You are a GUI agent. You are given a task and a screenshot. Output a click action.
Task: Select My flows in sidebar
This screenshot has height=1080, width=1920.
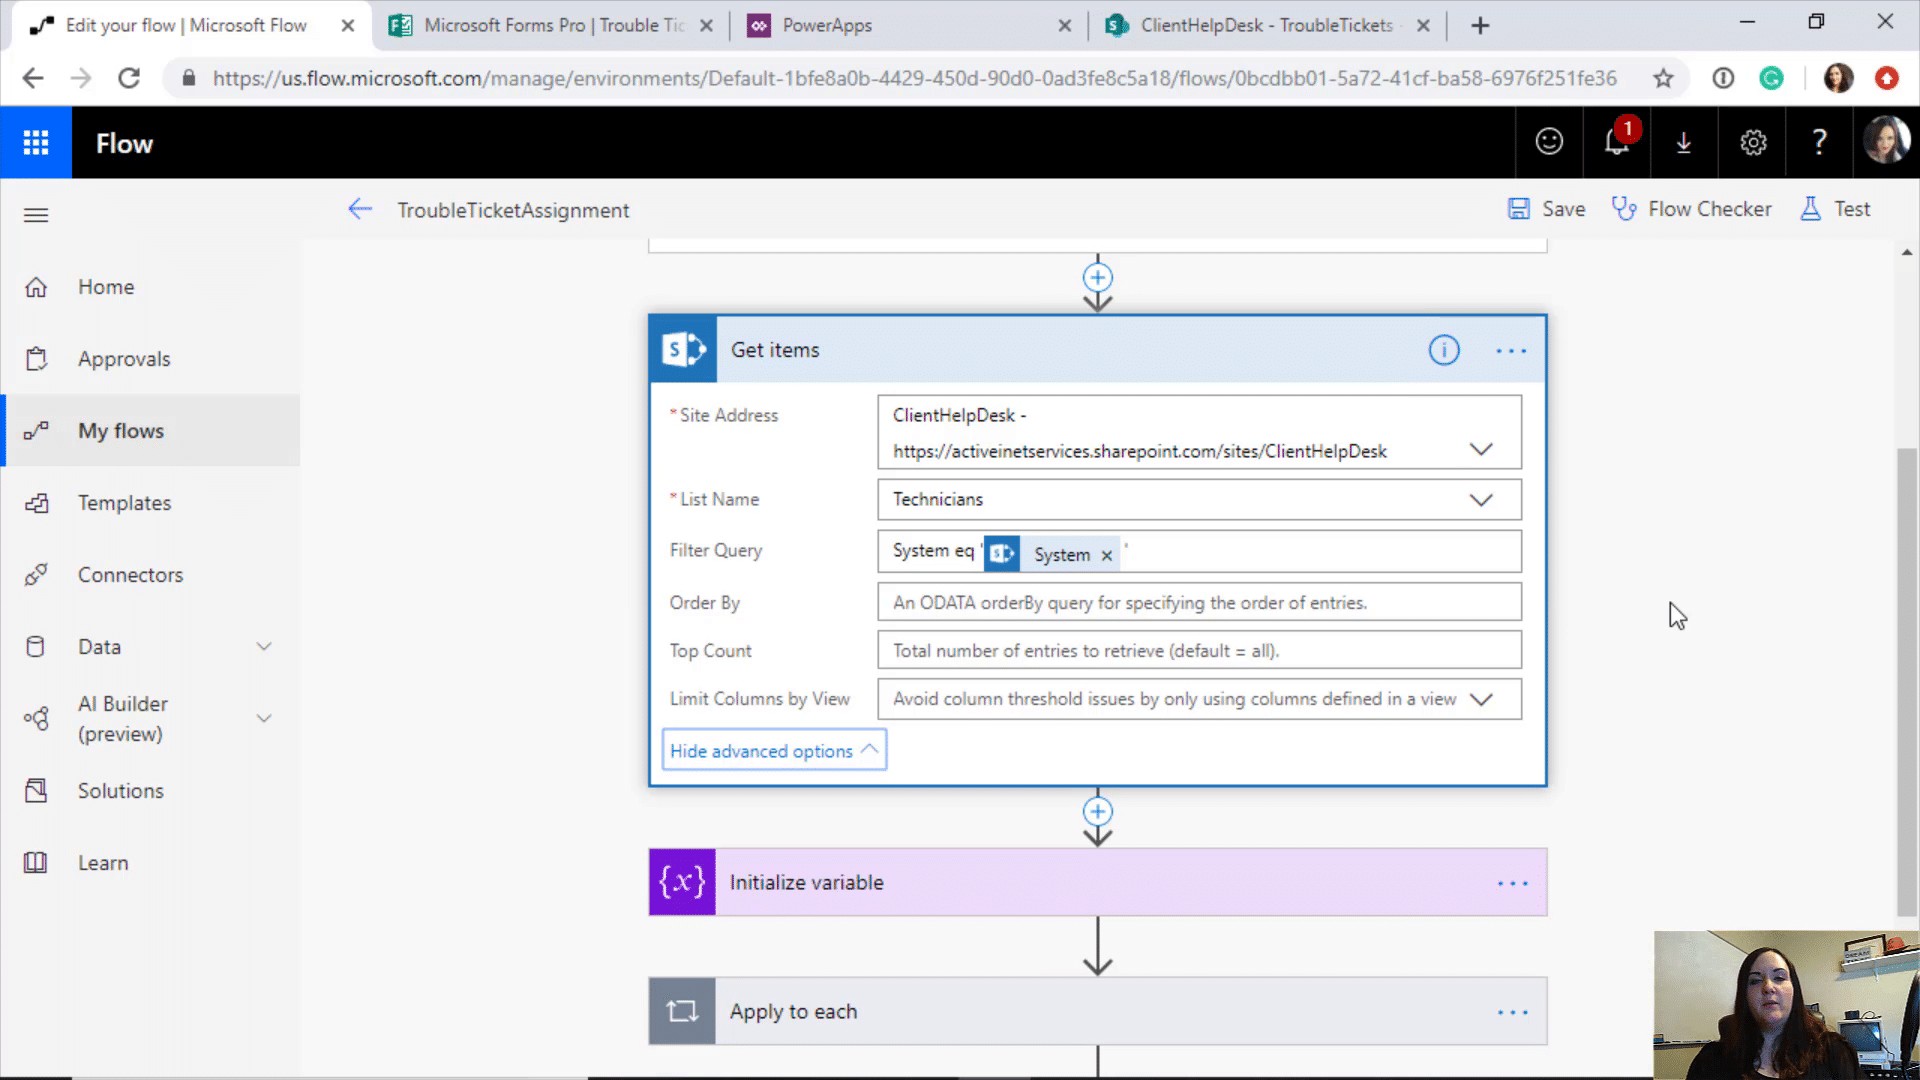[x=150, y=431]
